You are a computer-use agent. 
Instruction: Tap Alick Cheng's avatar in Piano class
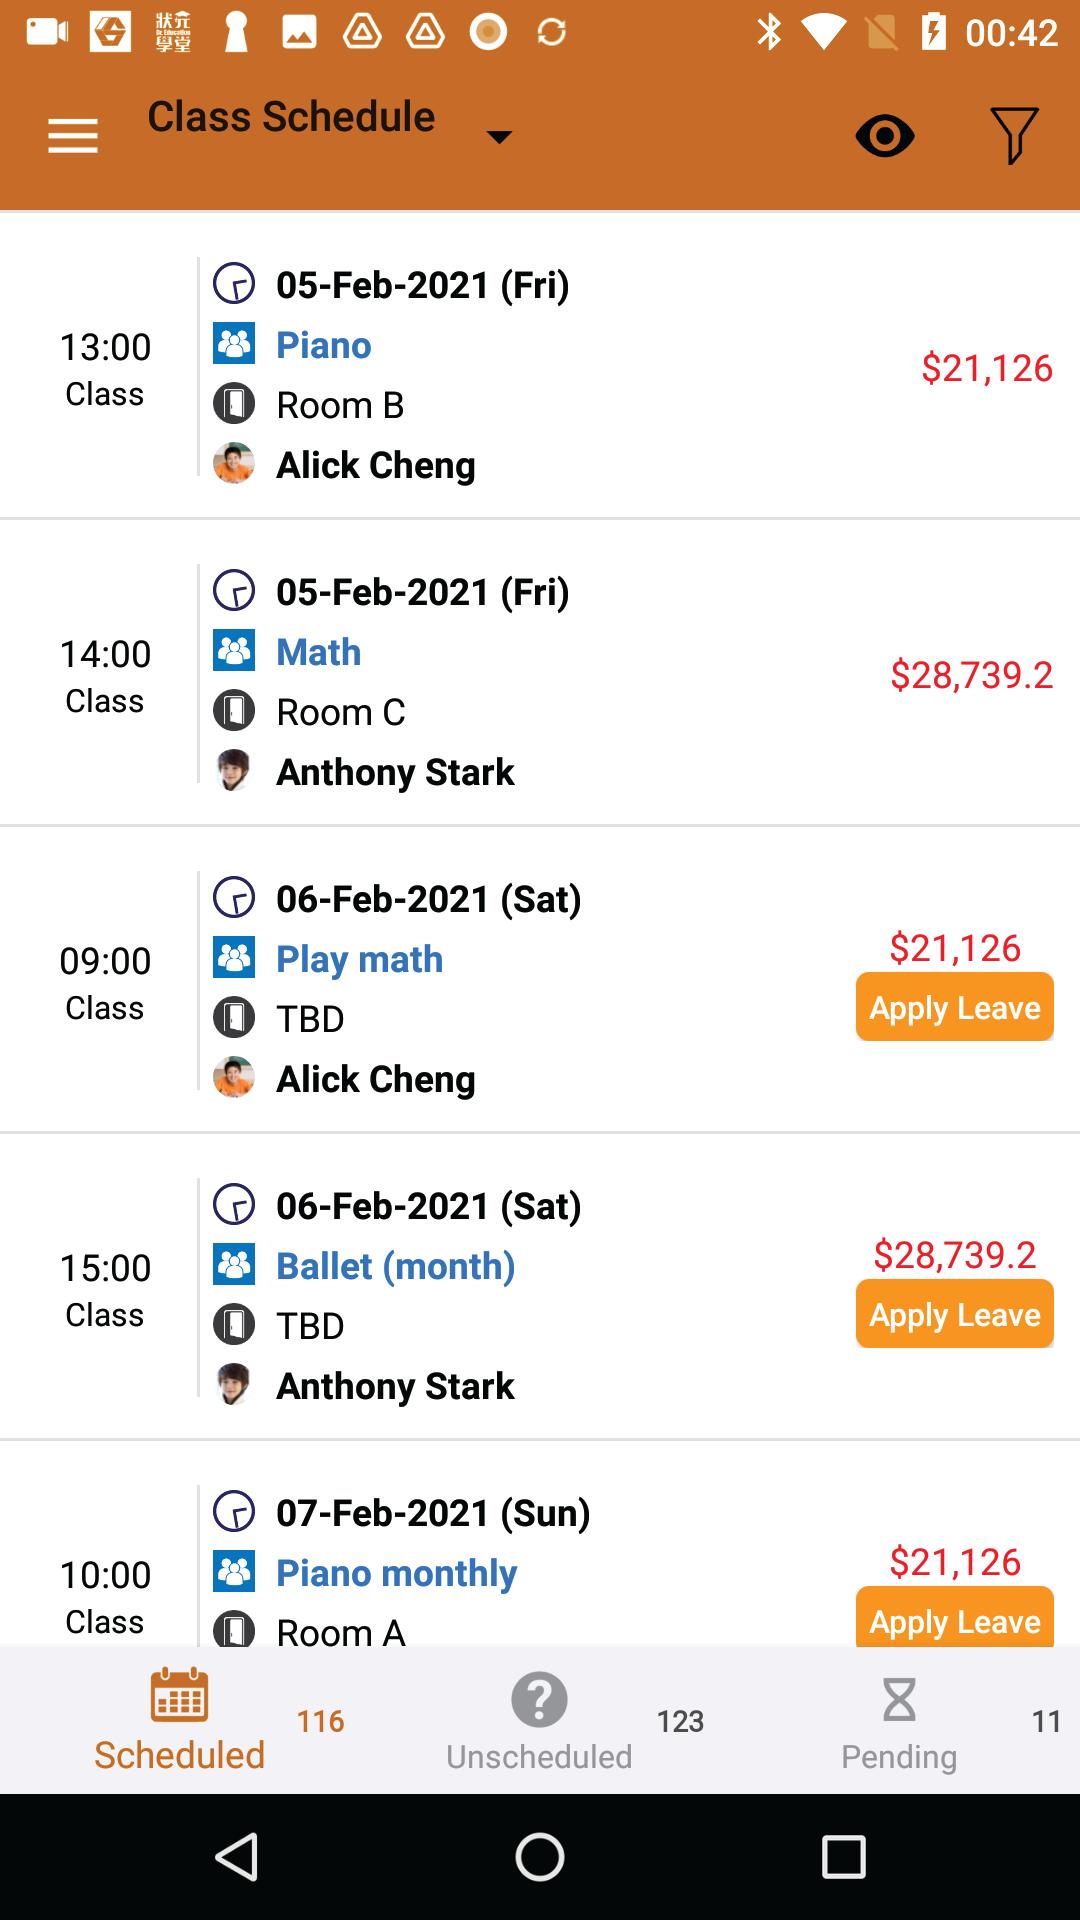(234, 464)
